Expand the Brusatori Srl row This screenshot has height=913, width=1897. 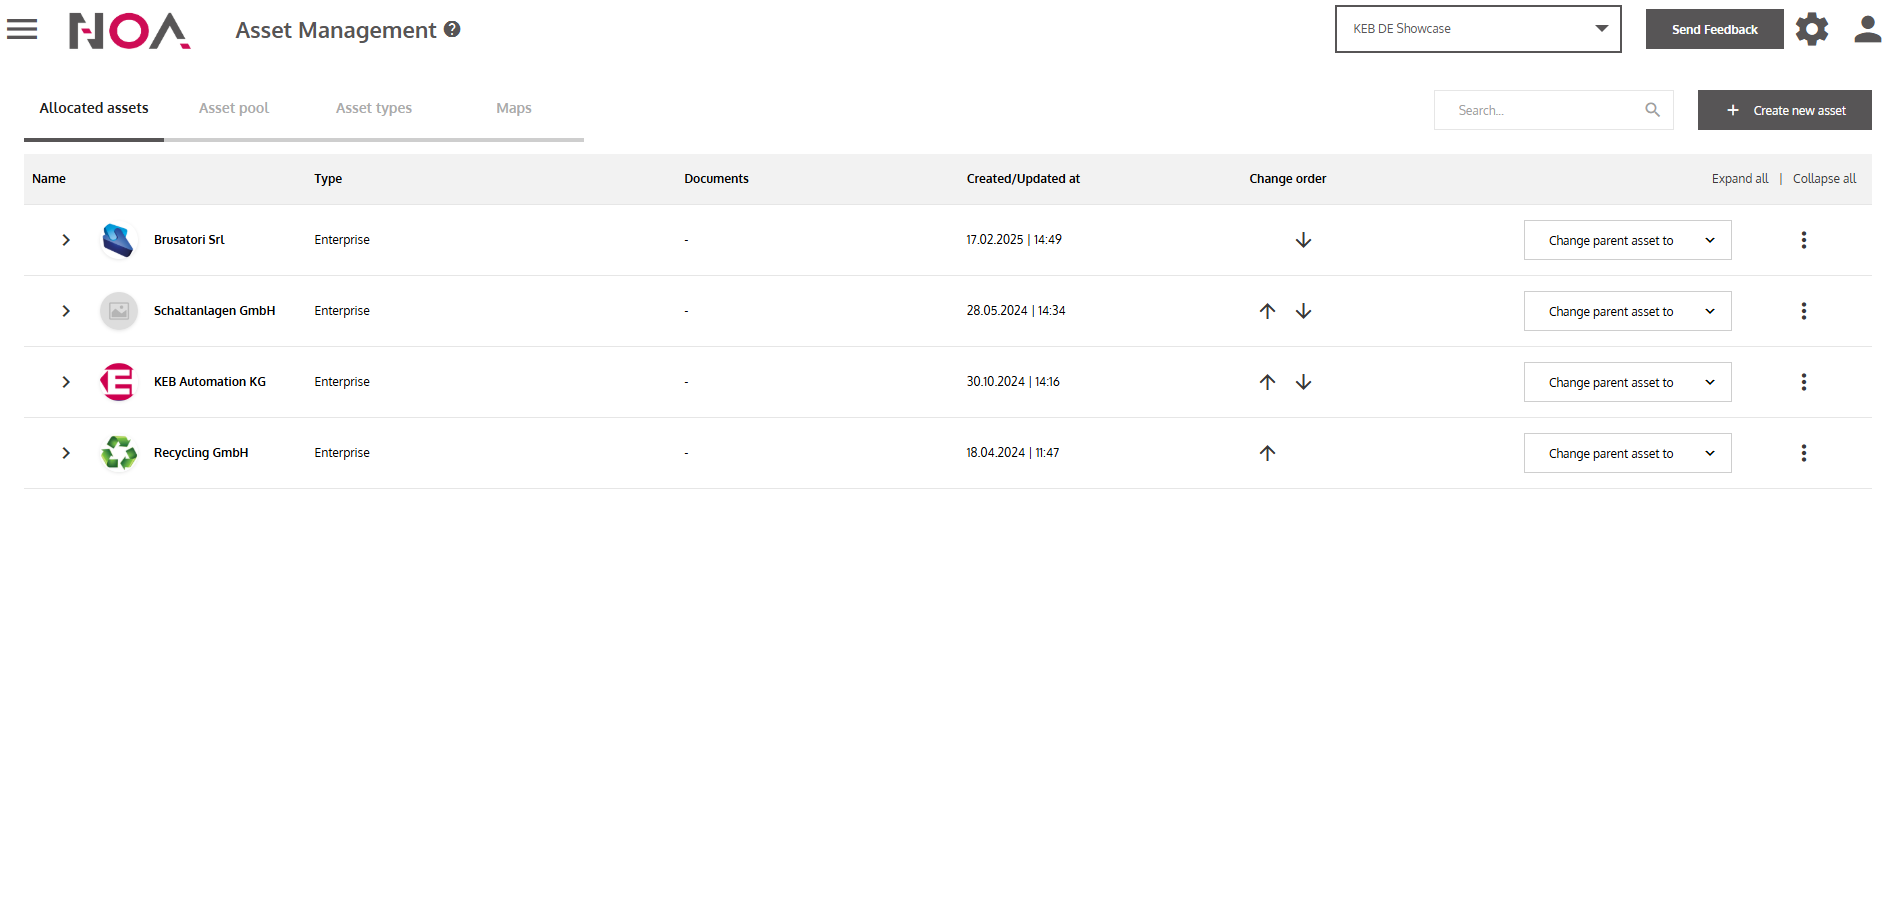pyautogui.click(x=66, y=240)
